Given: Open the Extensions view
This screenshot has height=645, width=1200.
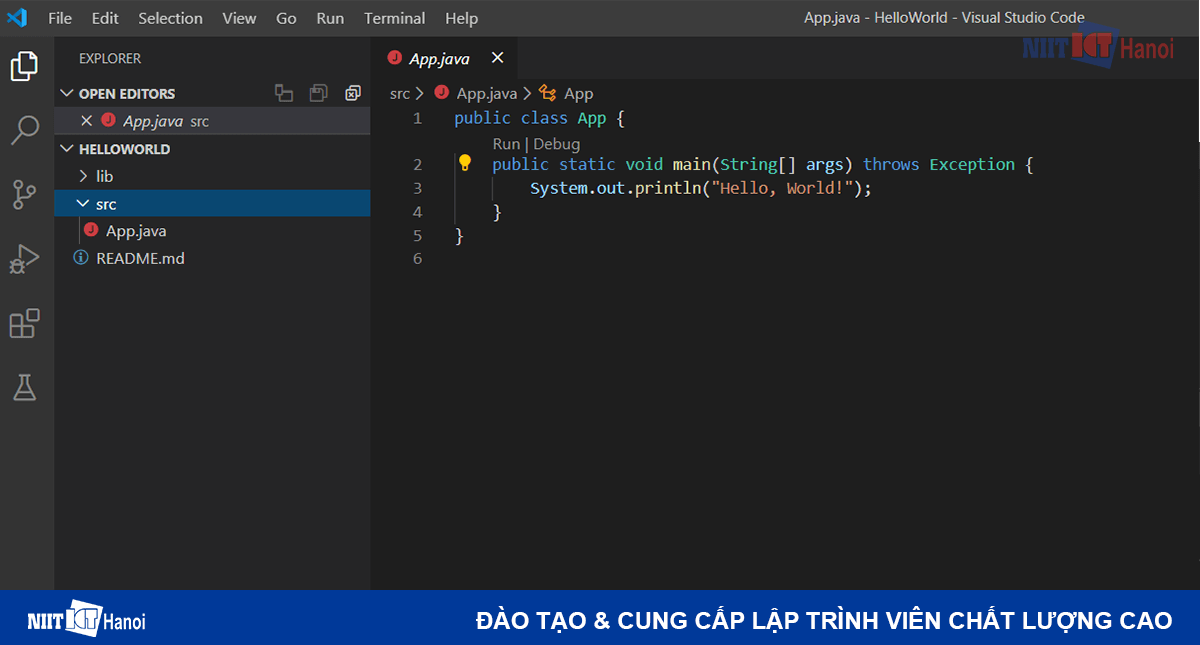Looking at the screenshot, I should point(25,323).
